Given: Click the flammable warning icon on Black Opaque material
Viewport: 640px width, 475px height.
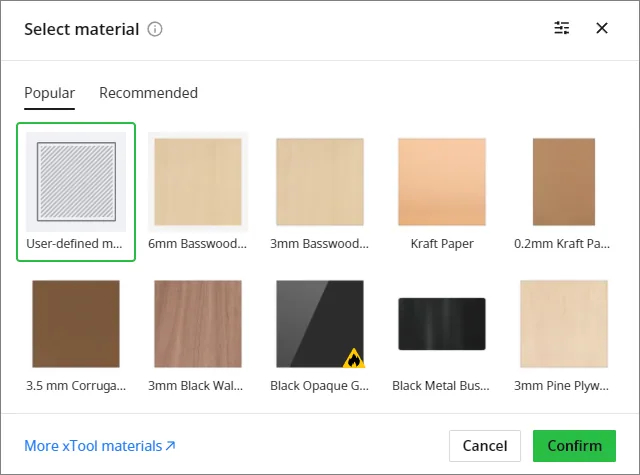Looking at the screenshot, I should pyautogui.click(x=353, y=358).
